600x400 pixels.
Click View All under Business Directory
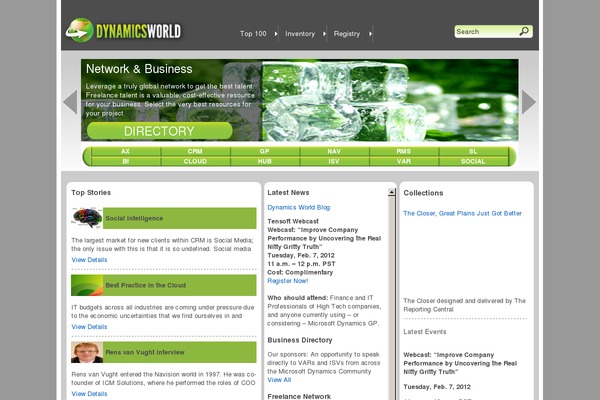[x=279, y=380]
